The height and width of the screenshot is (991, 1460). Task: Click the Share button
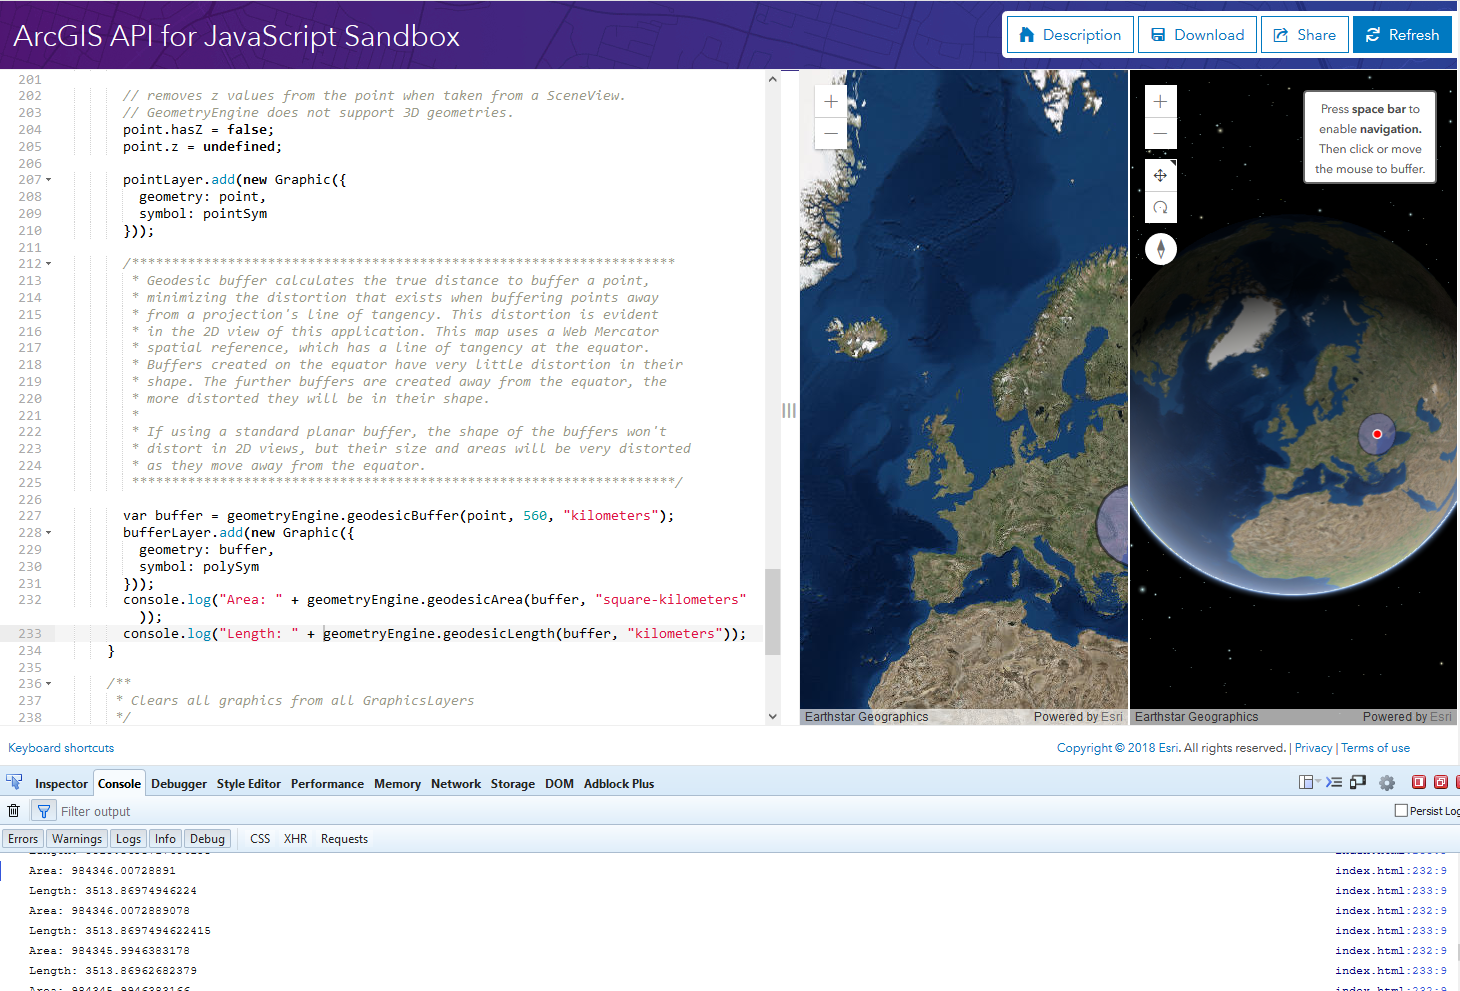point(1305,35)
